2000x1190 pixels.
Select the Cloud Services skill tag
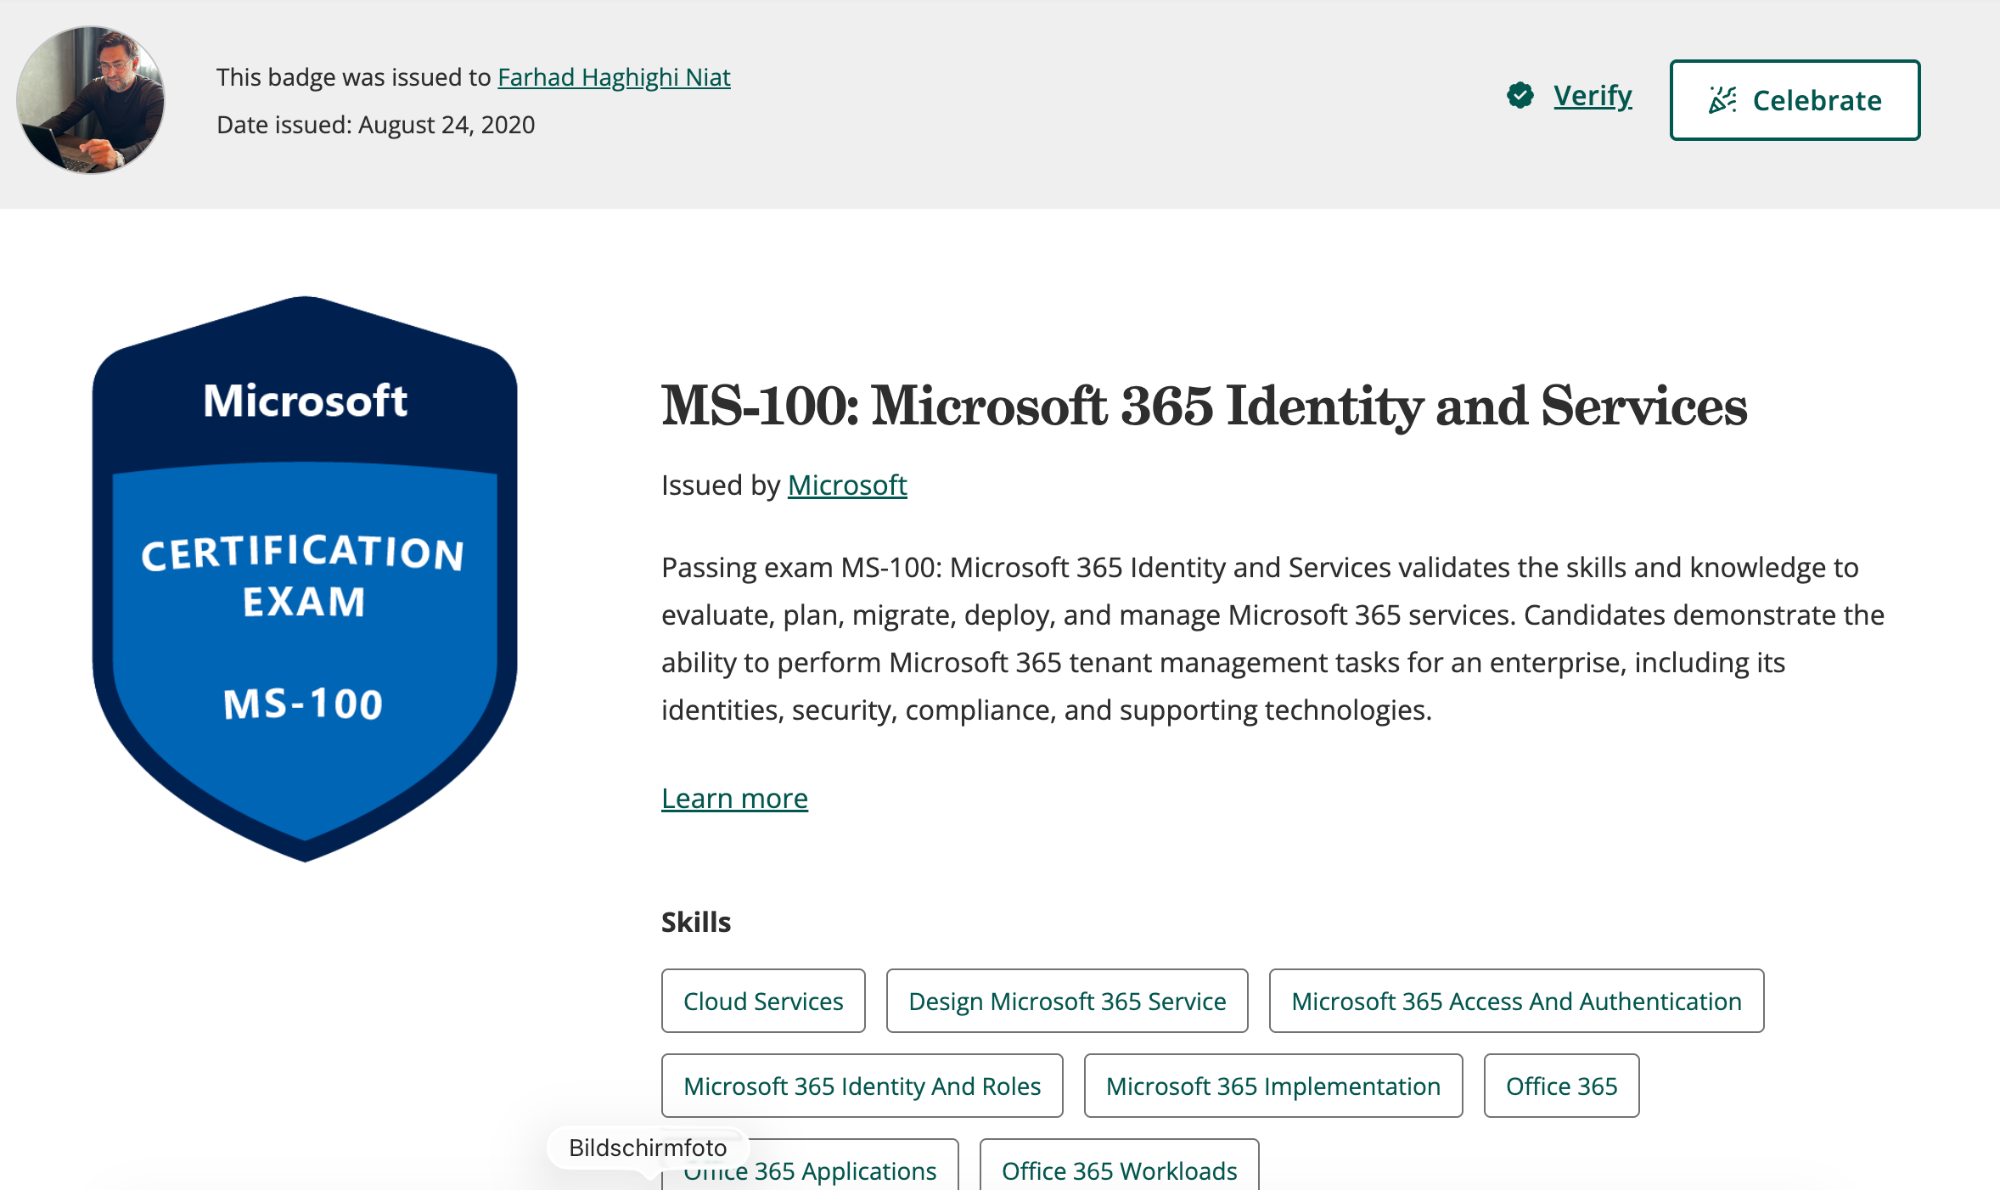click(x=763, y=1001)
